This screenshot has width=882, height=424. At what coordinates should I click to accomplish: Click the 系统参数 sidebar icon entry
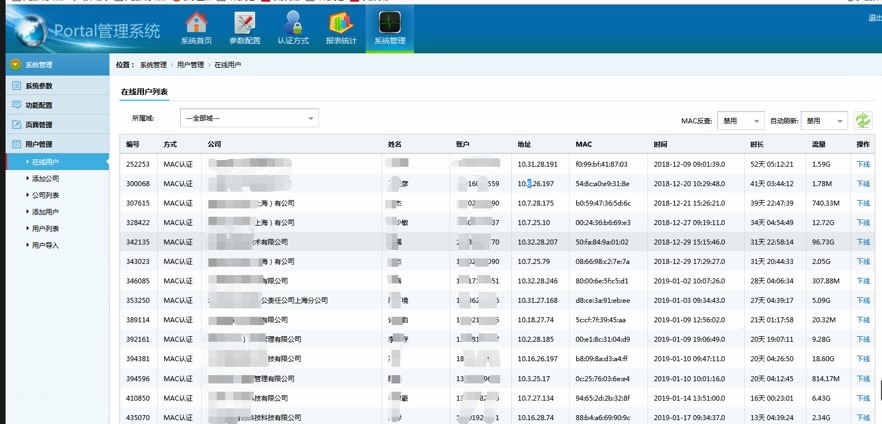[38, 86]
